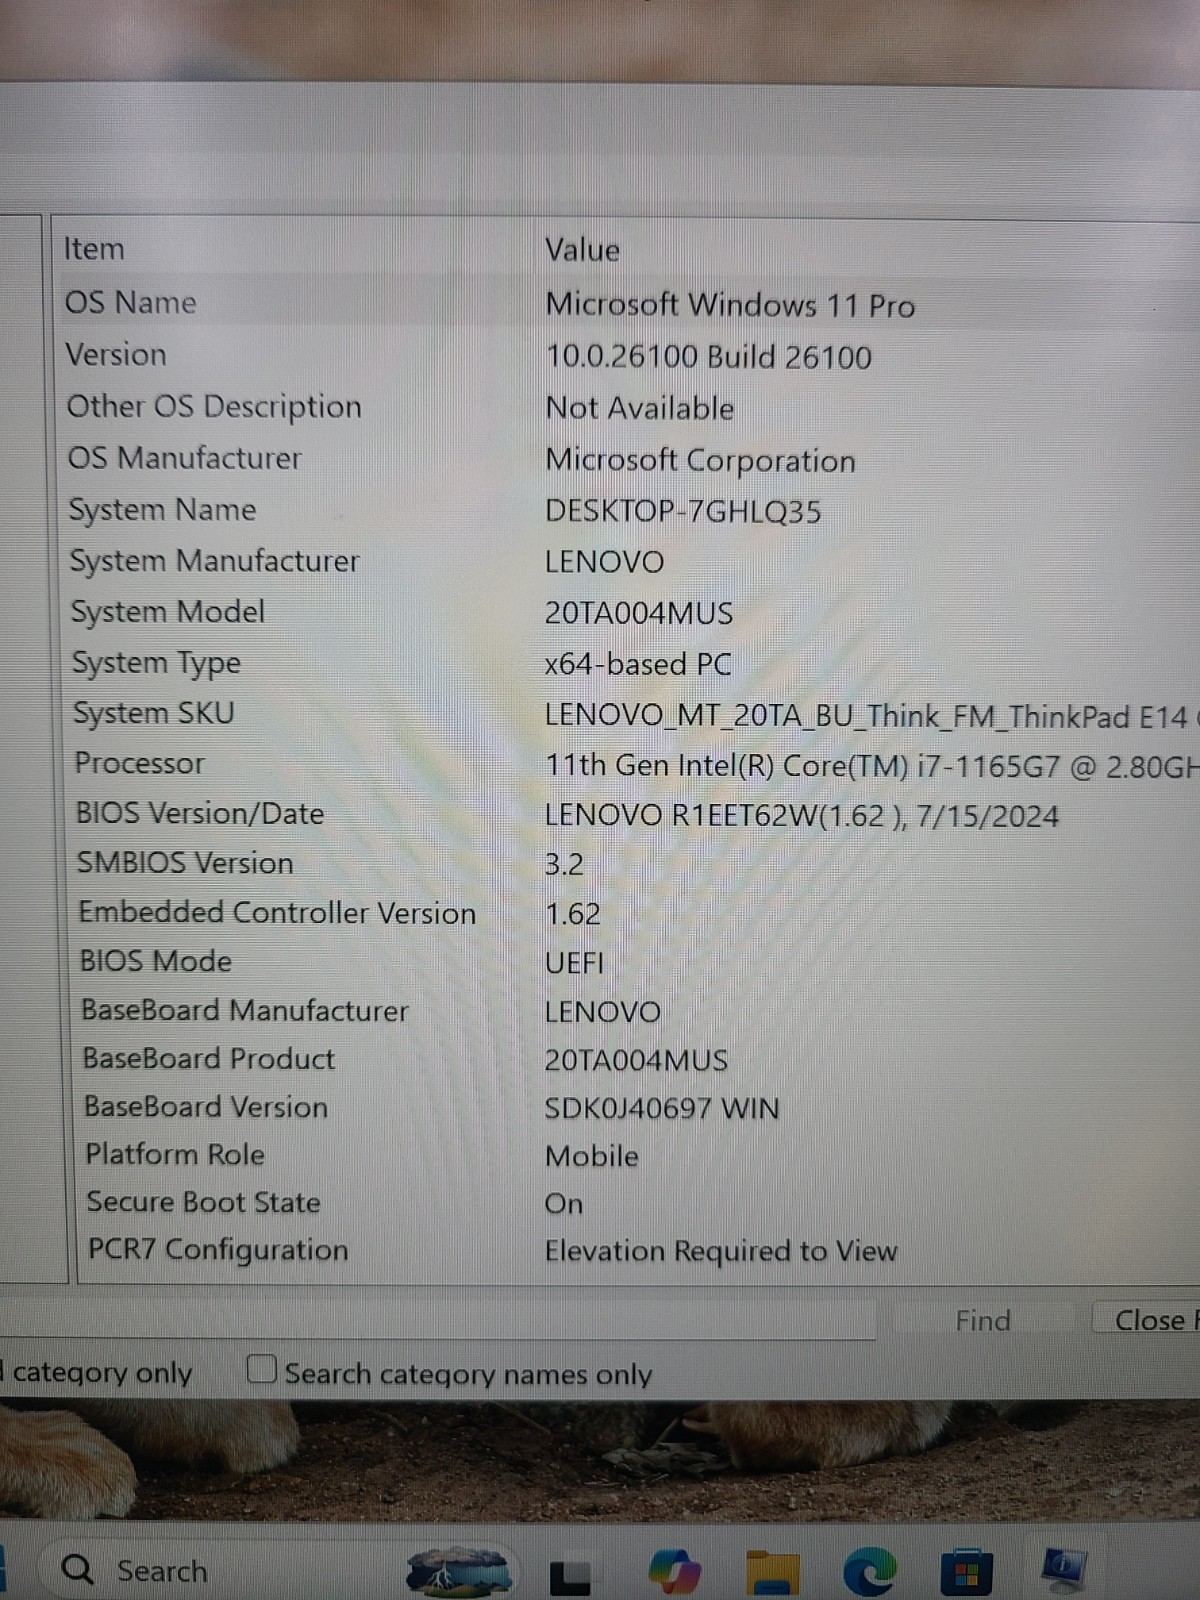Select the System Model row
Image resolution: width=1200 pixels, height=1600 pixels.
point(630,612)
